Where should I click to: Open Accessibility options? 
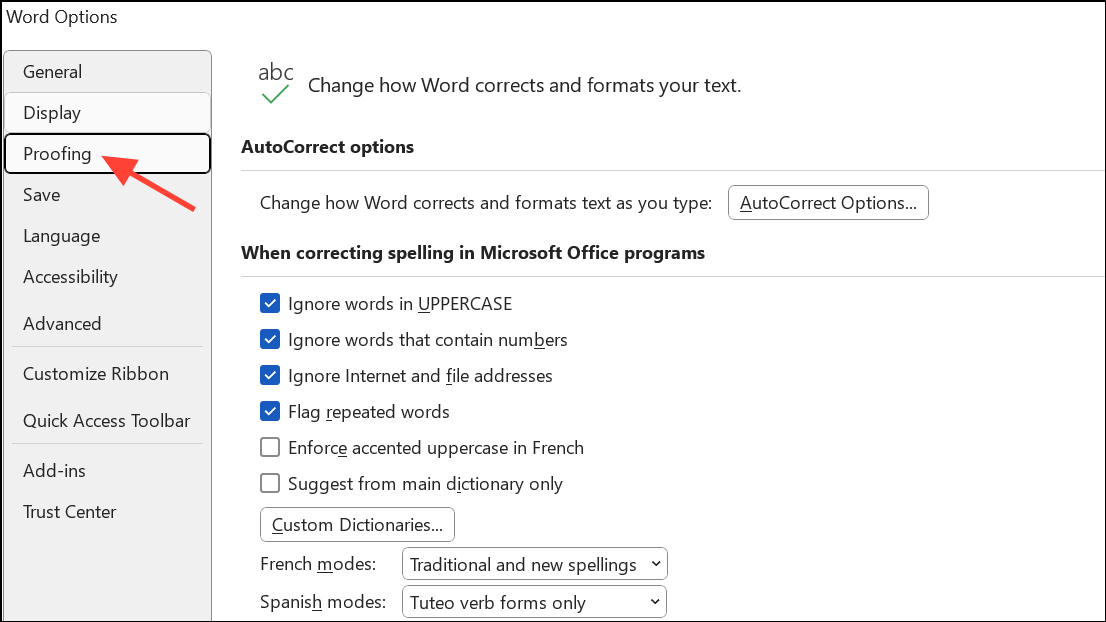tap(70, 276)
